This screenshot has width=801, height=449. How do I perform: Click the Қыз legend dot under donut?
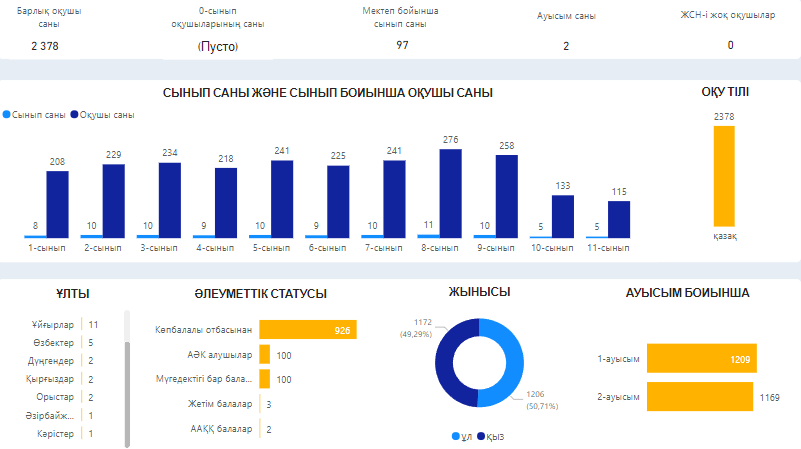tap(481, 437)
